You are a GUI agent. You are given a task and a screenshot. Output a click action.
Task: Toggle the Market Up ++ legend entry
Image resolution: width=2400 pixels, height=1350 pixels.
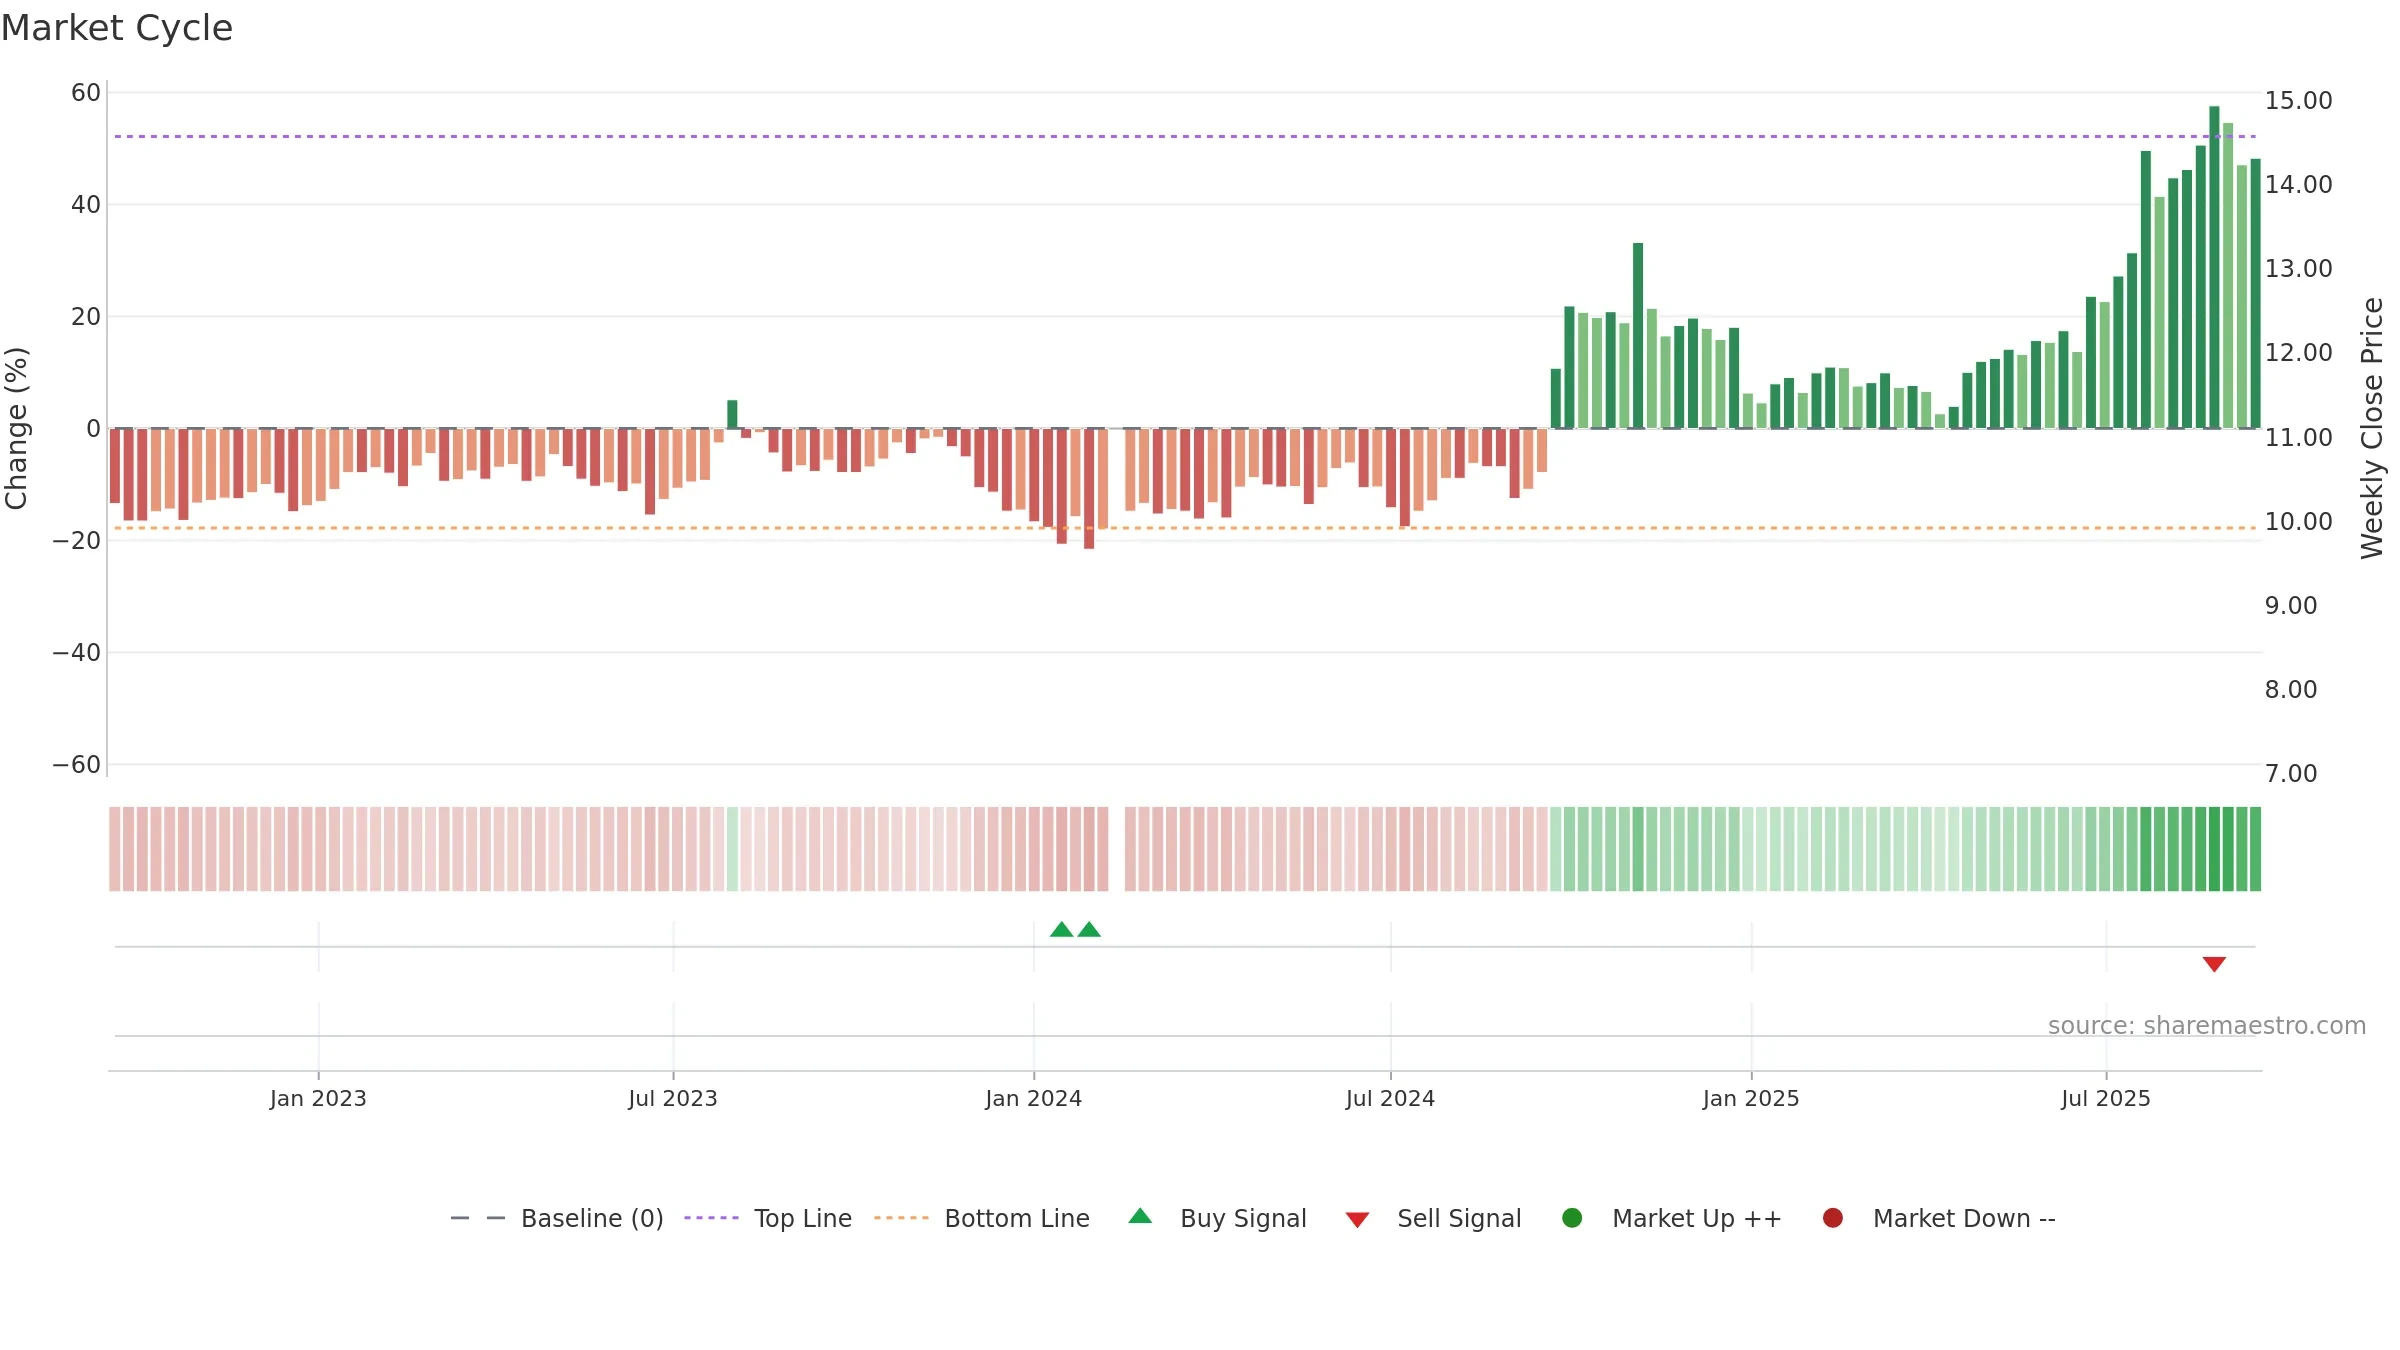[x=1671, y=1218]
